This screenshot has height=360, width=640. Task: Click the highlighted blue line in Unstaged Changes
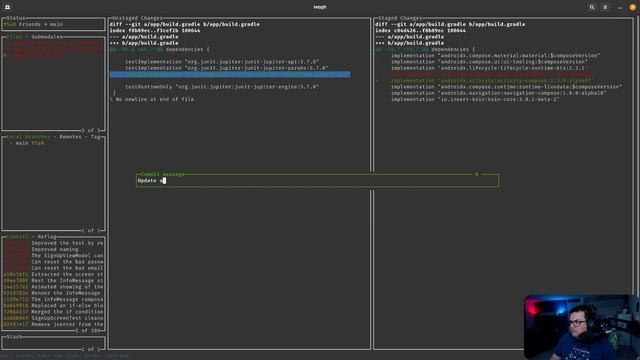click(x=230, y=74)
